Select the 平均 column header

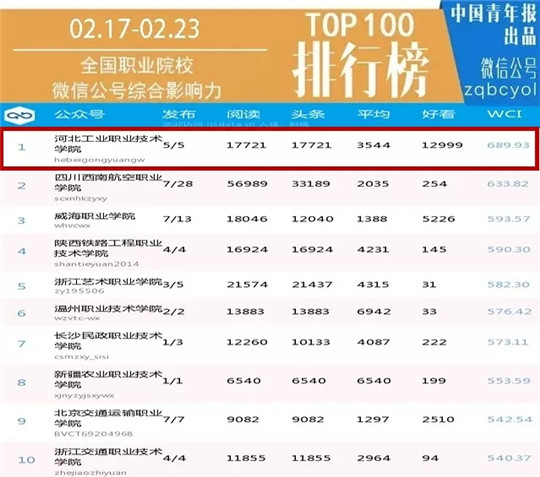click(x=373, y=114)
